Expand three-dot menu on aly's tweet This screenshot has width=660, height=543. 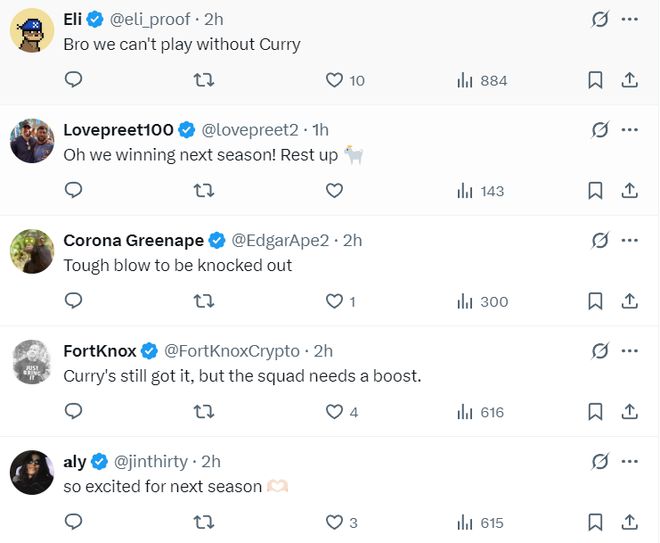tap(630, 461)
